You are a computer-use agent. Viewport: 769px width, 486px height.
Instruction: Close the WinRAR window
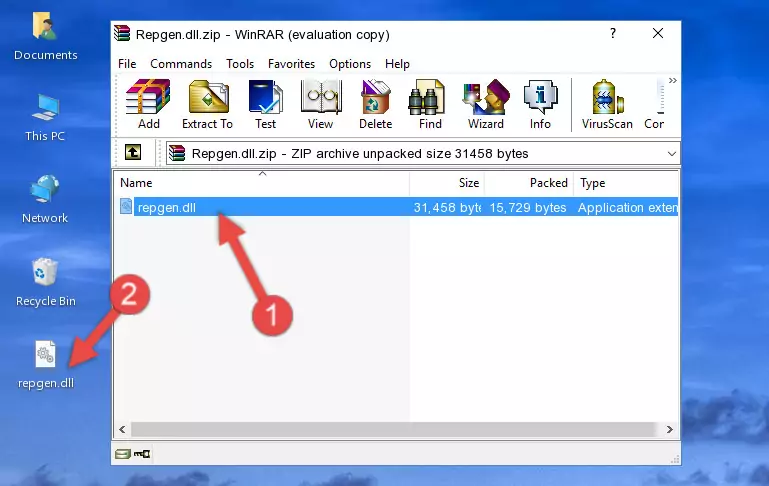658,33
